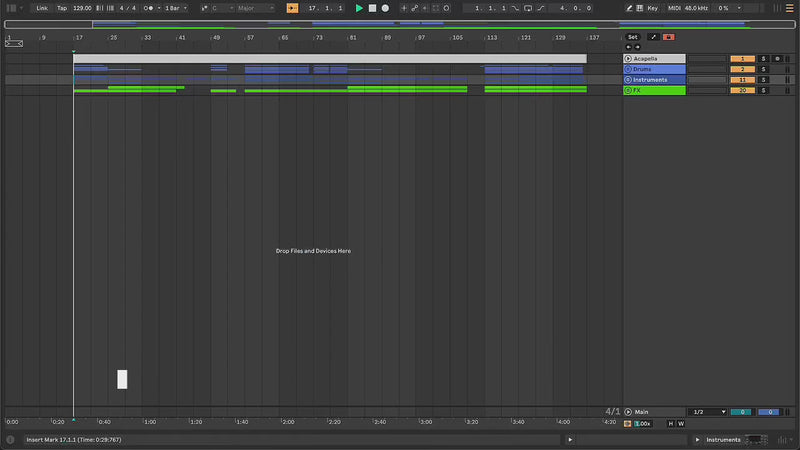
Task: Click the Set locator button
Action: click(632, 37)
